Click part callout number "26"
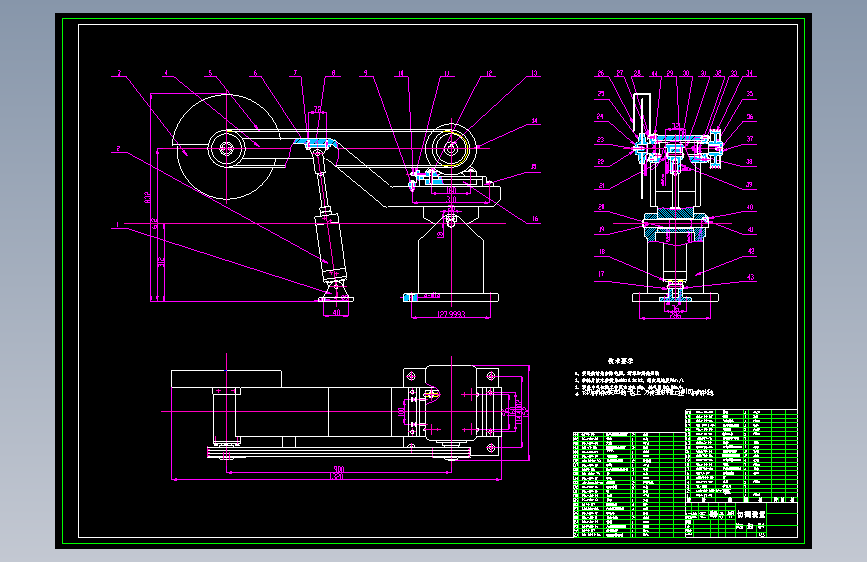 click(x=600, y=72)
